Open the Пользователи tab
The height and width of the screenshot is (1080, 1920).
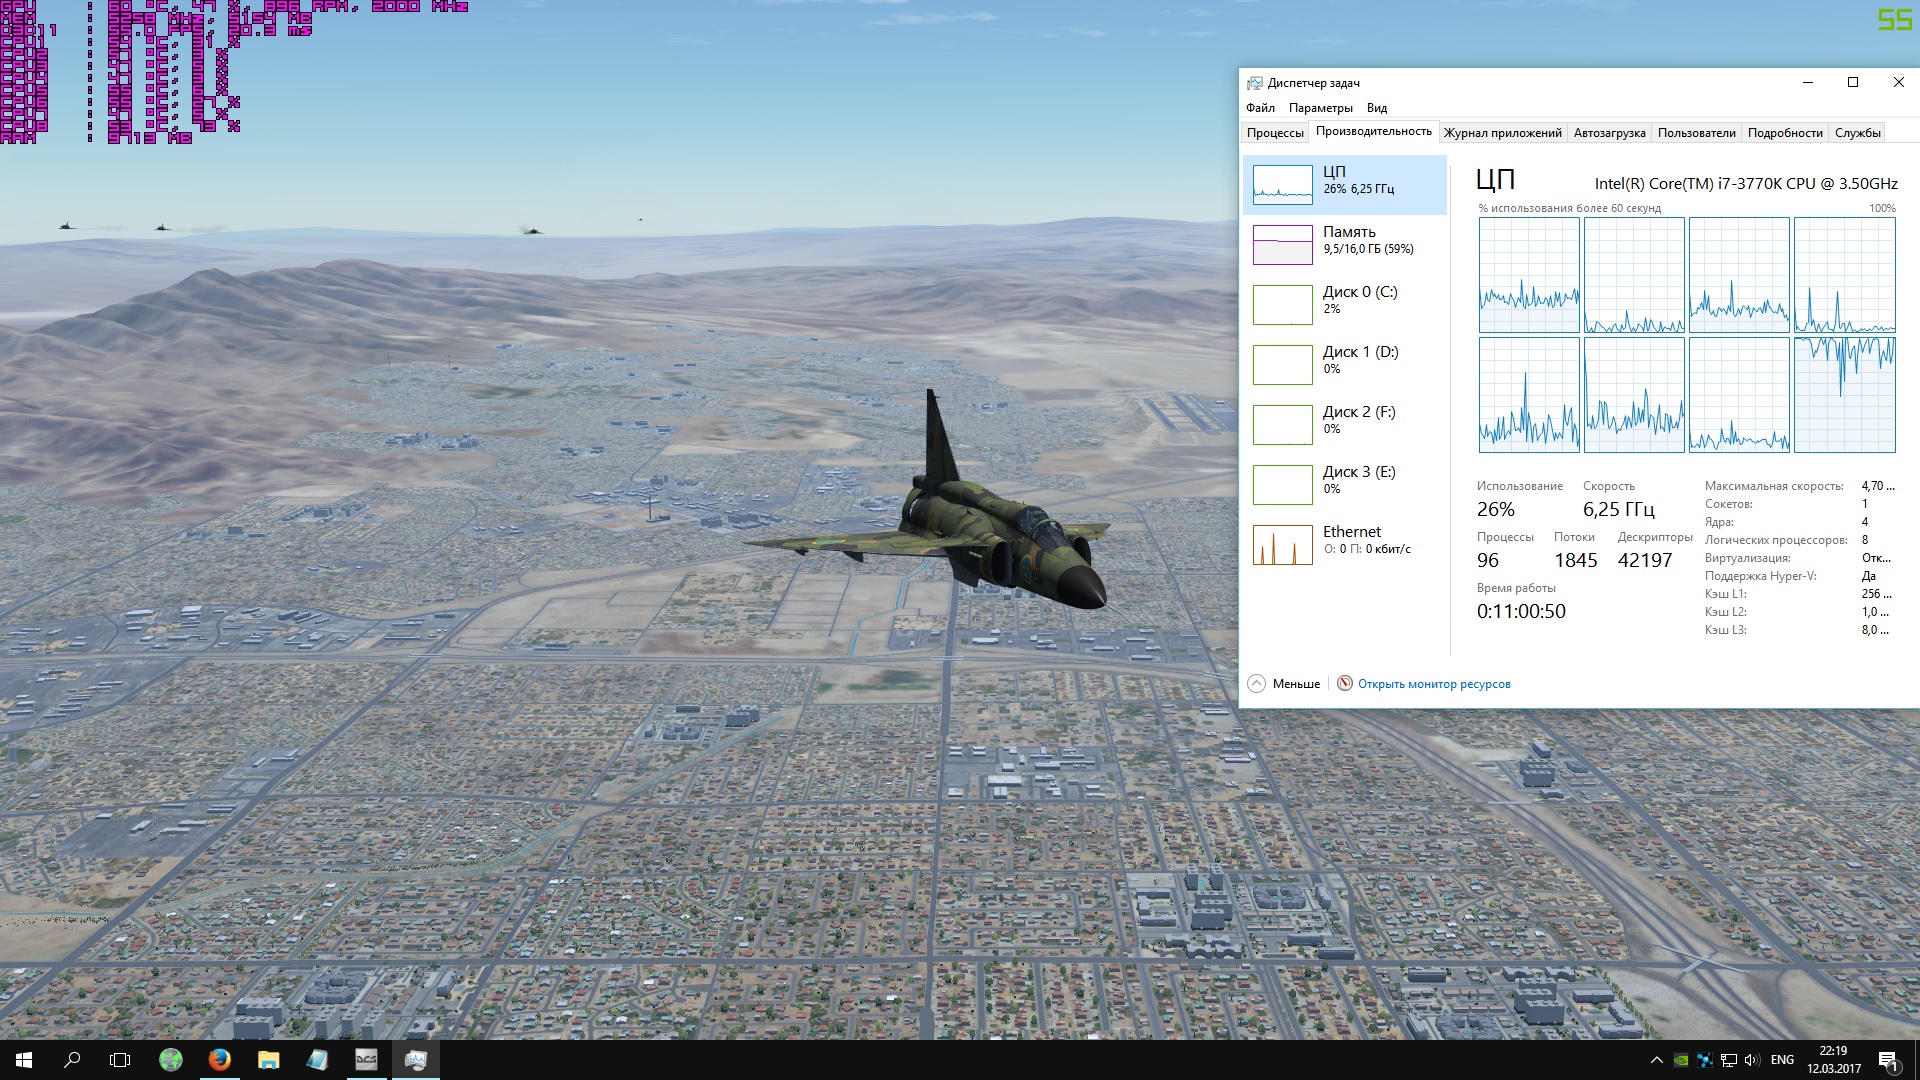pos(1696,133)
